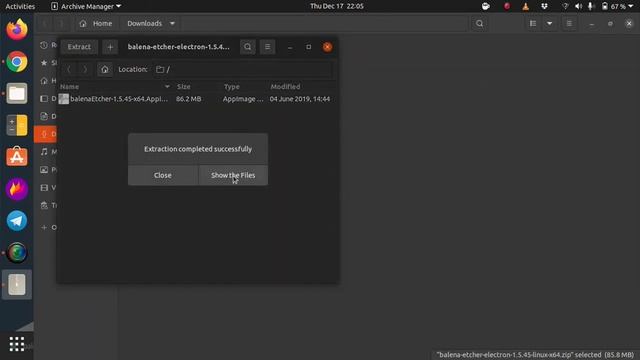The image size is (640, 360).
Task: Go to archive home location
Action: [104, 69]
